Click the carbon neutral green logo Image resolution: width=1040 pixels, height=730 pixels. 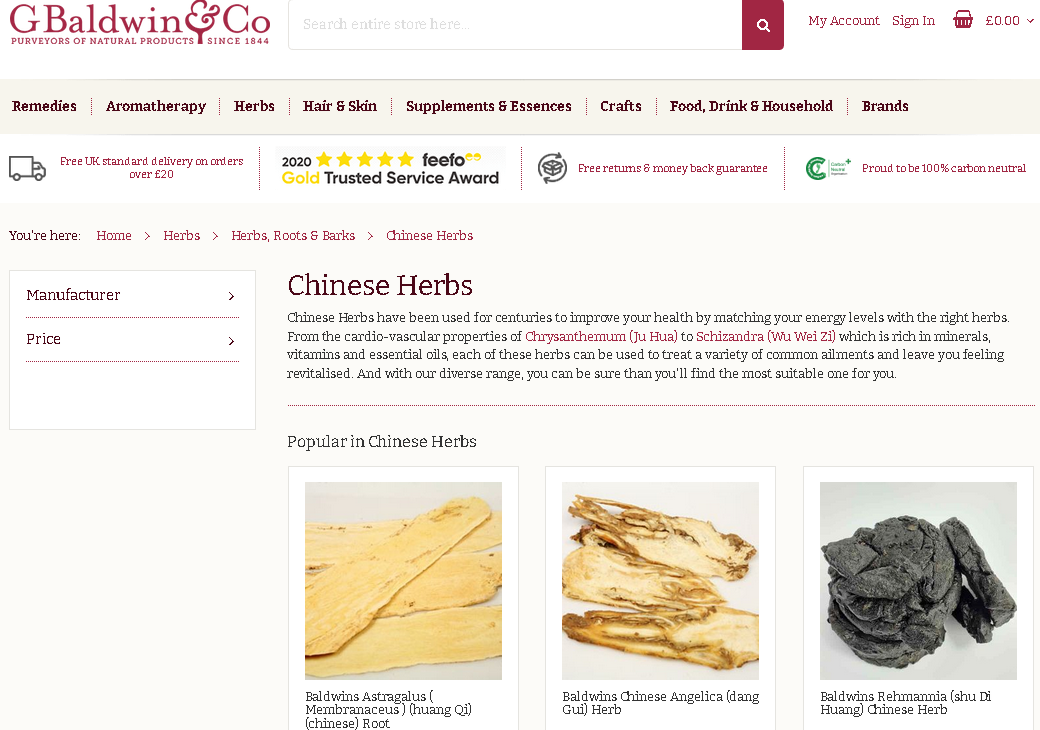pos(828,168)
